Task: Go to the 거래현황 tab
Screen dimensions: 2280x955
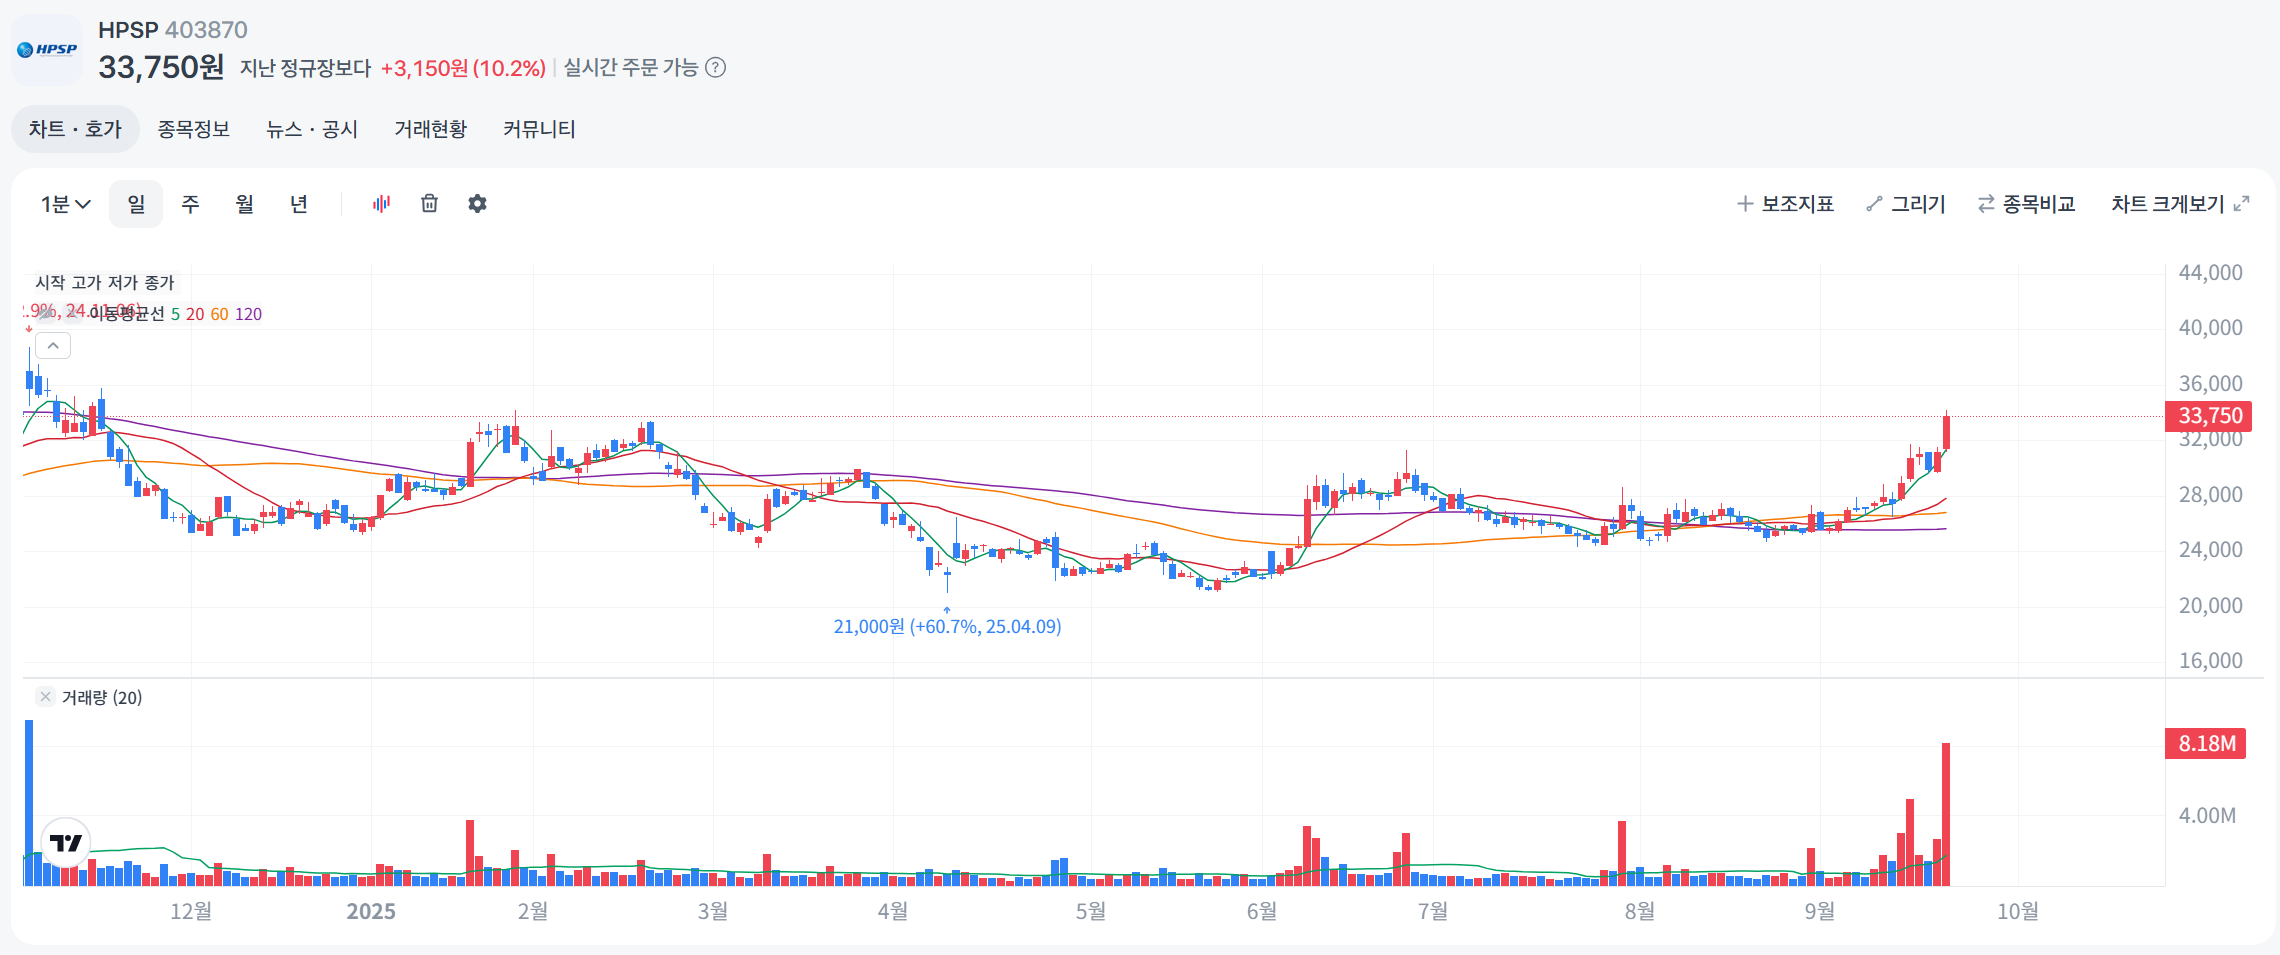Action: tap(430, 129)
